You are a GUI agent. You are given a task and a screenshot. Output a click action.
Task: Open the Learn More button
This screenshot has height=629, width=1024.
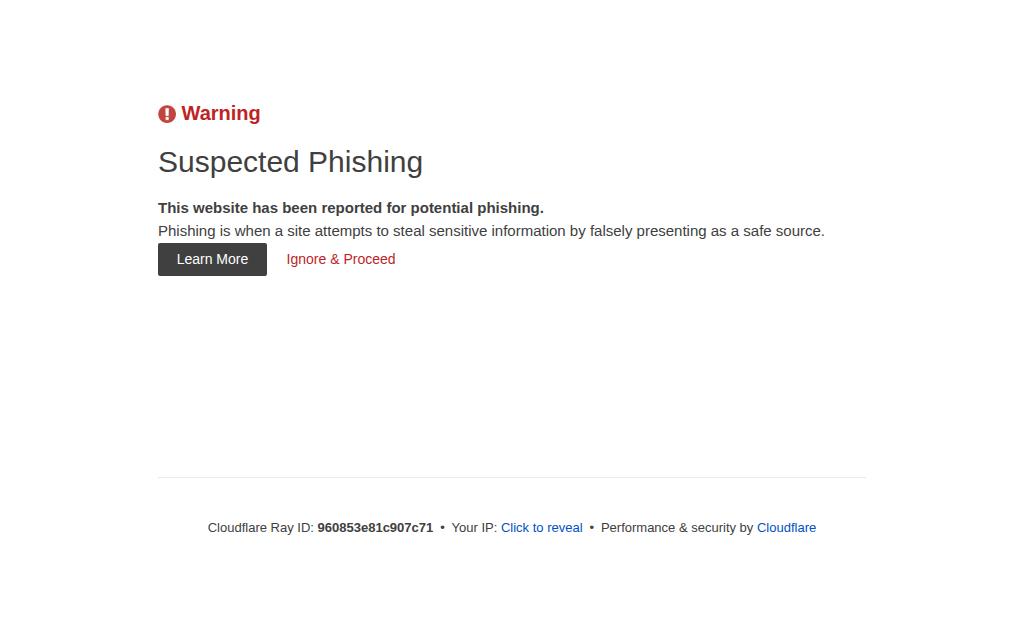coord(212,259)
